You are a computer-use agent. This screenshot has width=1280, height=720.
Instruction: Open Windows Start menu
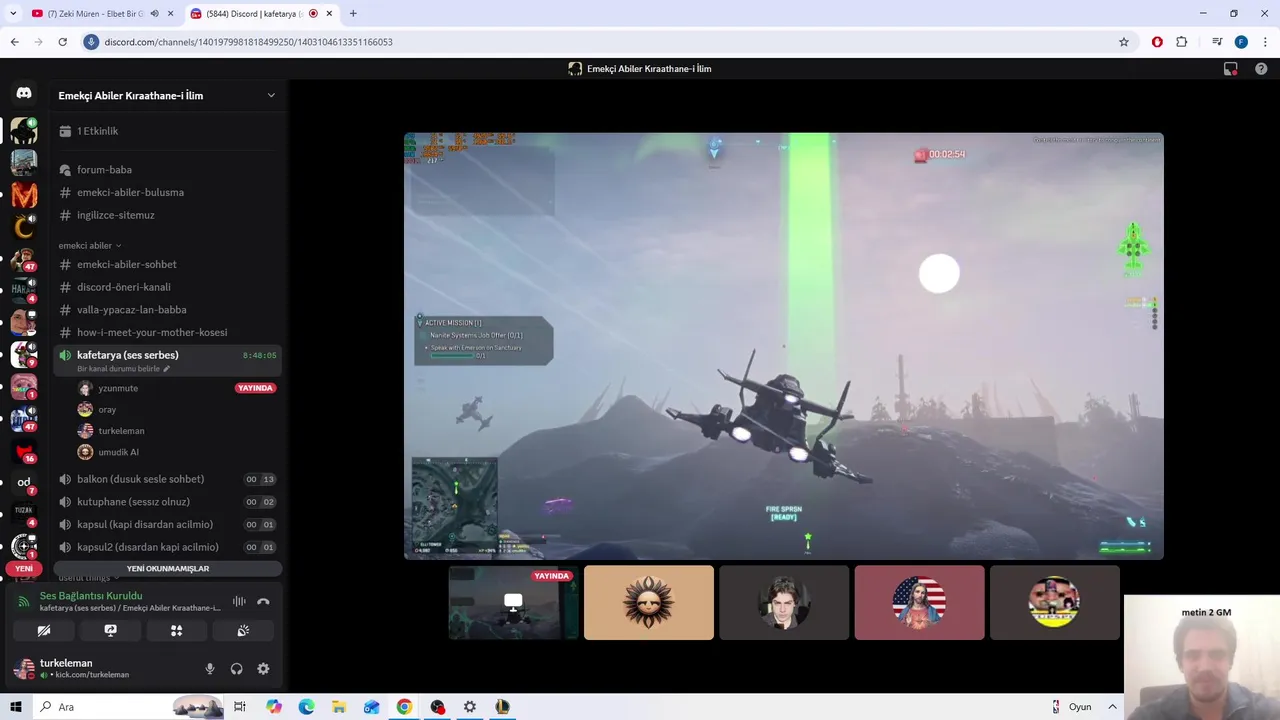pos(16,707)
